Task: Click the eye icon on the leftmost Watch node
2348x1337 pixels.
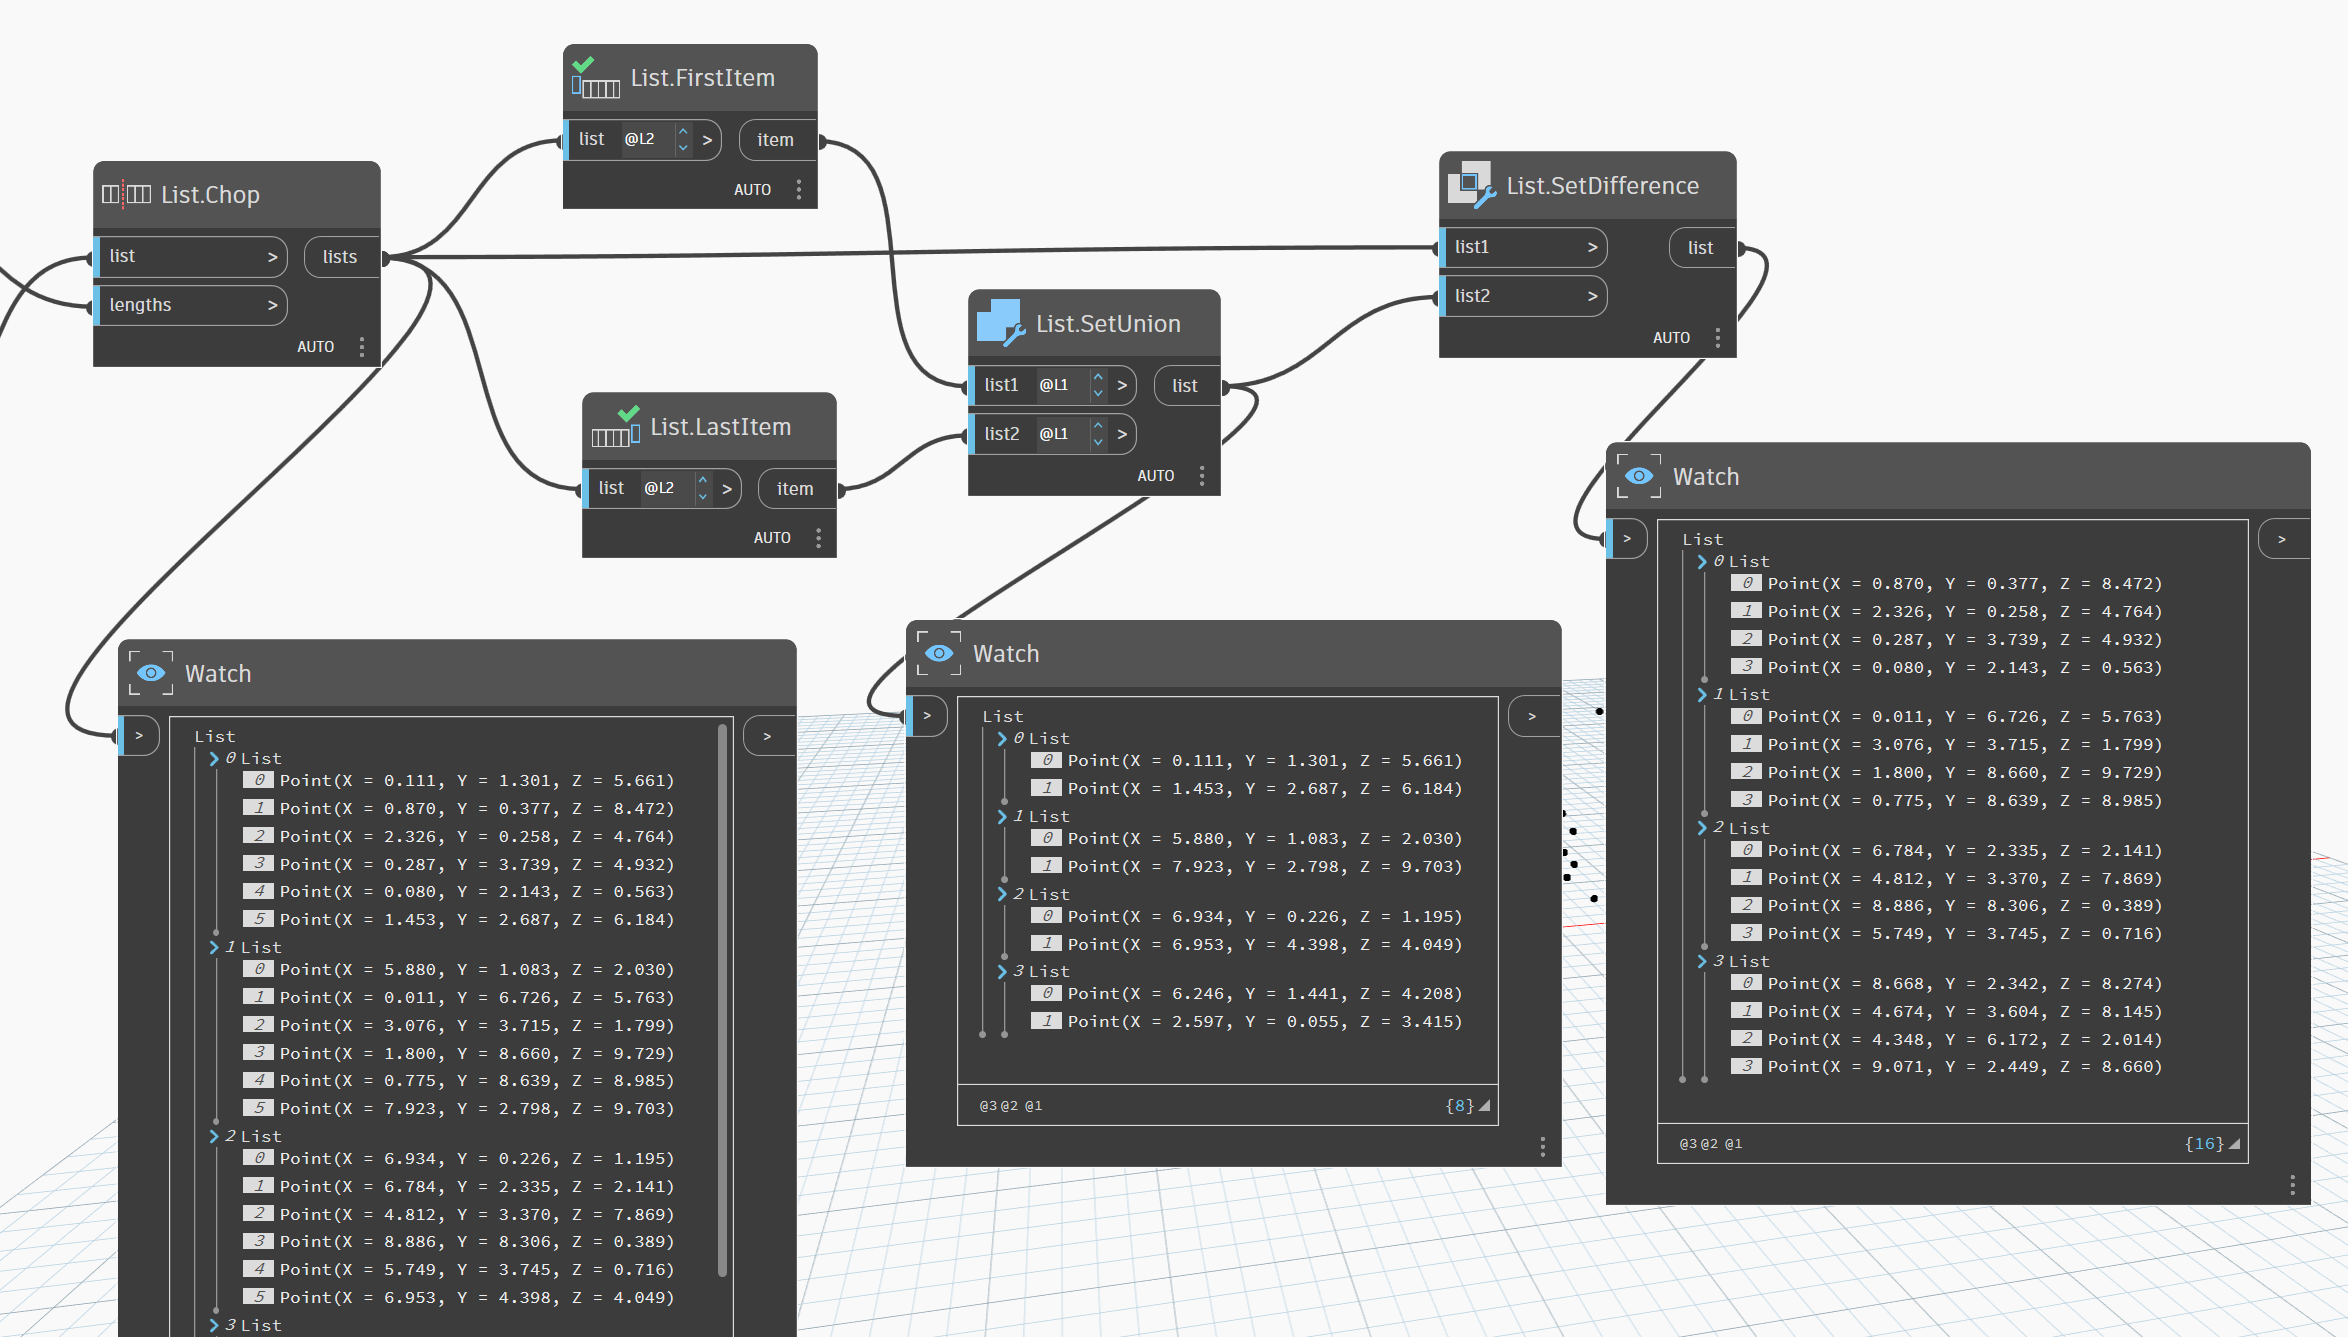Action: pyautogui.click(x=151, y=673)
